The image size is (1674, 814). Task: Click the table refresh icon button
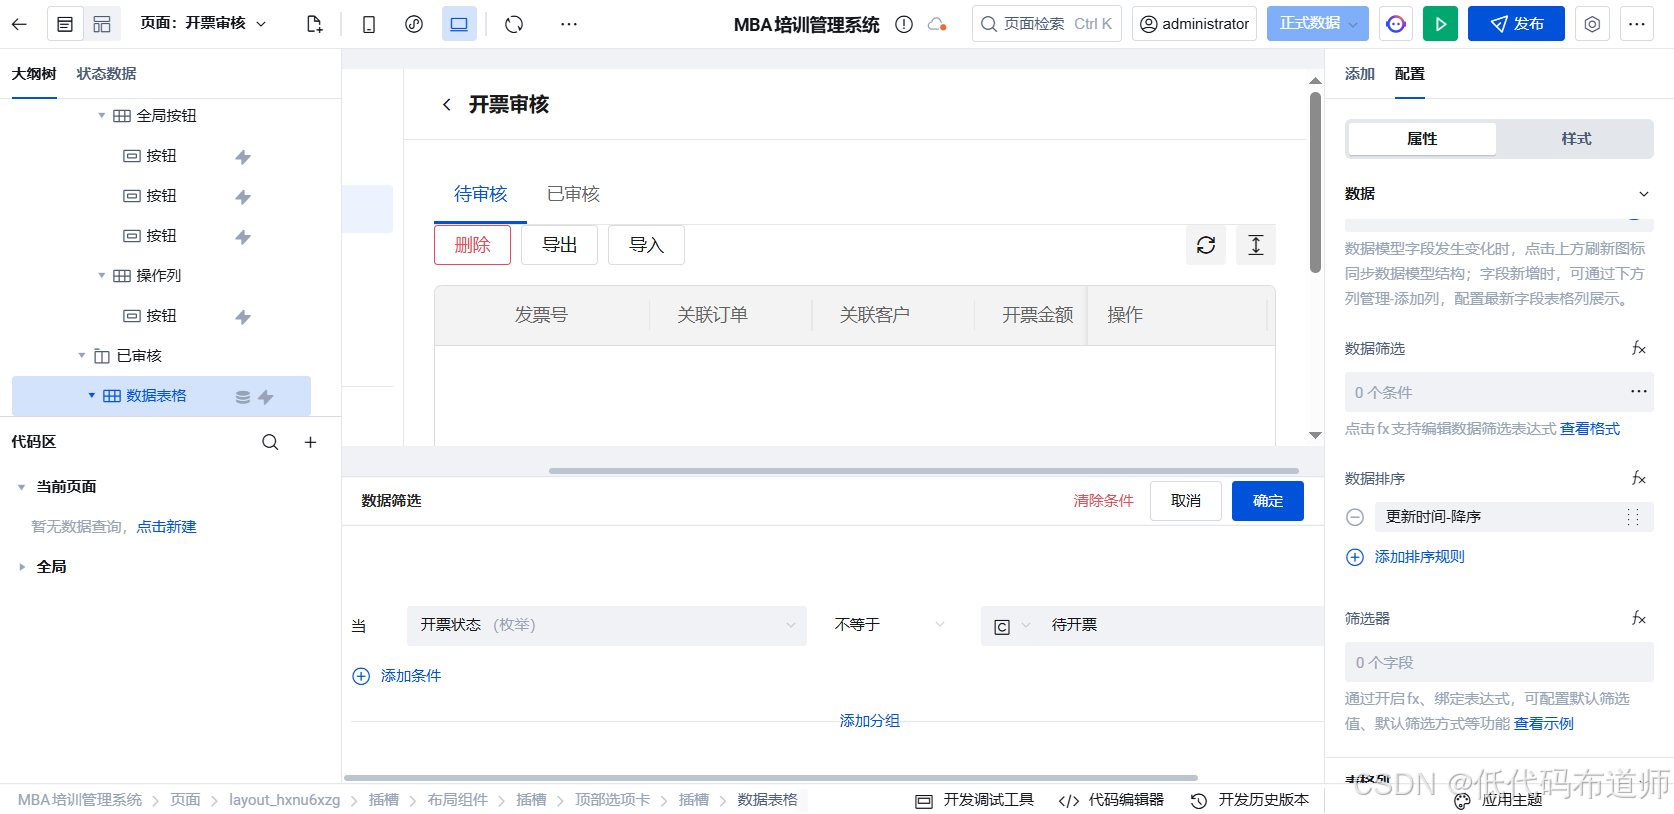click(1206, 245)
